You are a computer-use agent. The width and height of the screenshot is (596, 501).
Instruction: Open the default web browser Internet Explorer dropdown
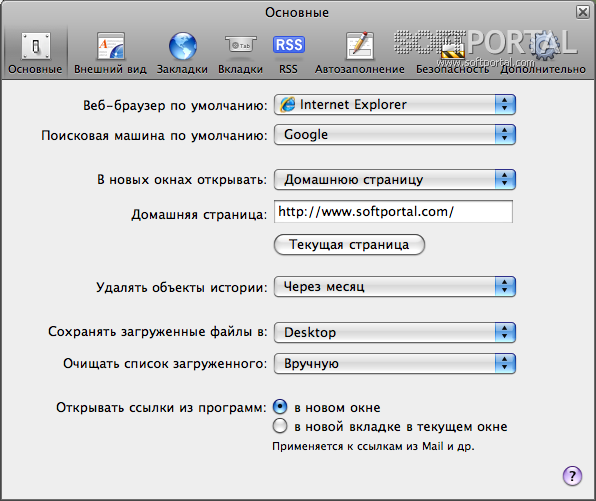click(395, 105)
